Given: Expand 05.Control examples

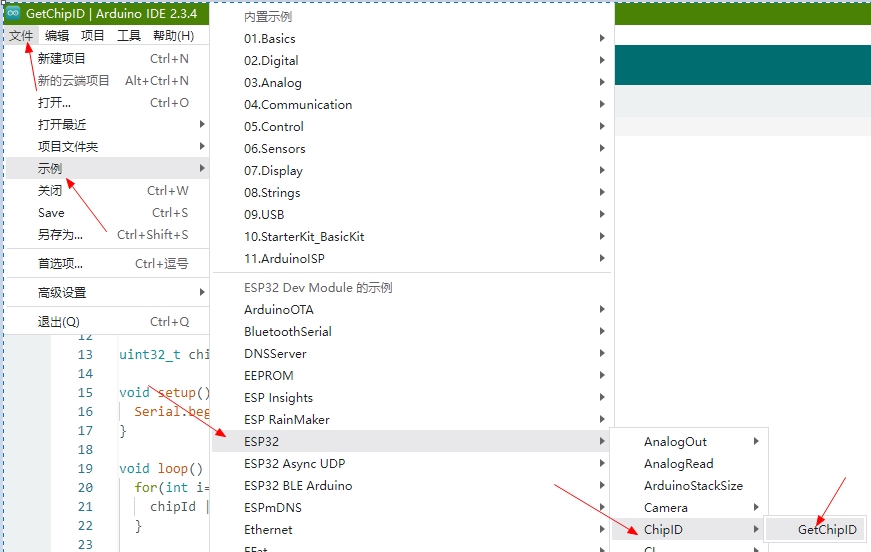Looking at the screenshot, I should pyautogui.click(x=412, y=127).
